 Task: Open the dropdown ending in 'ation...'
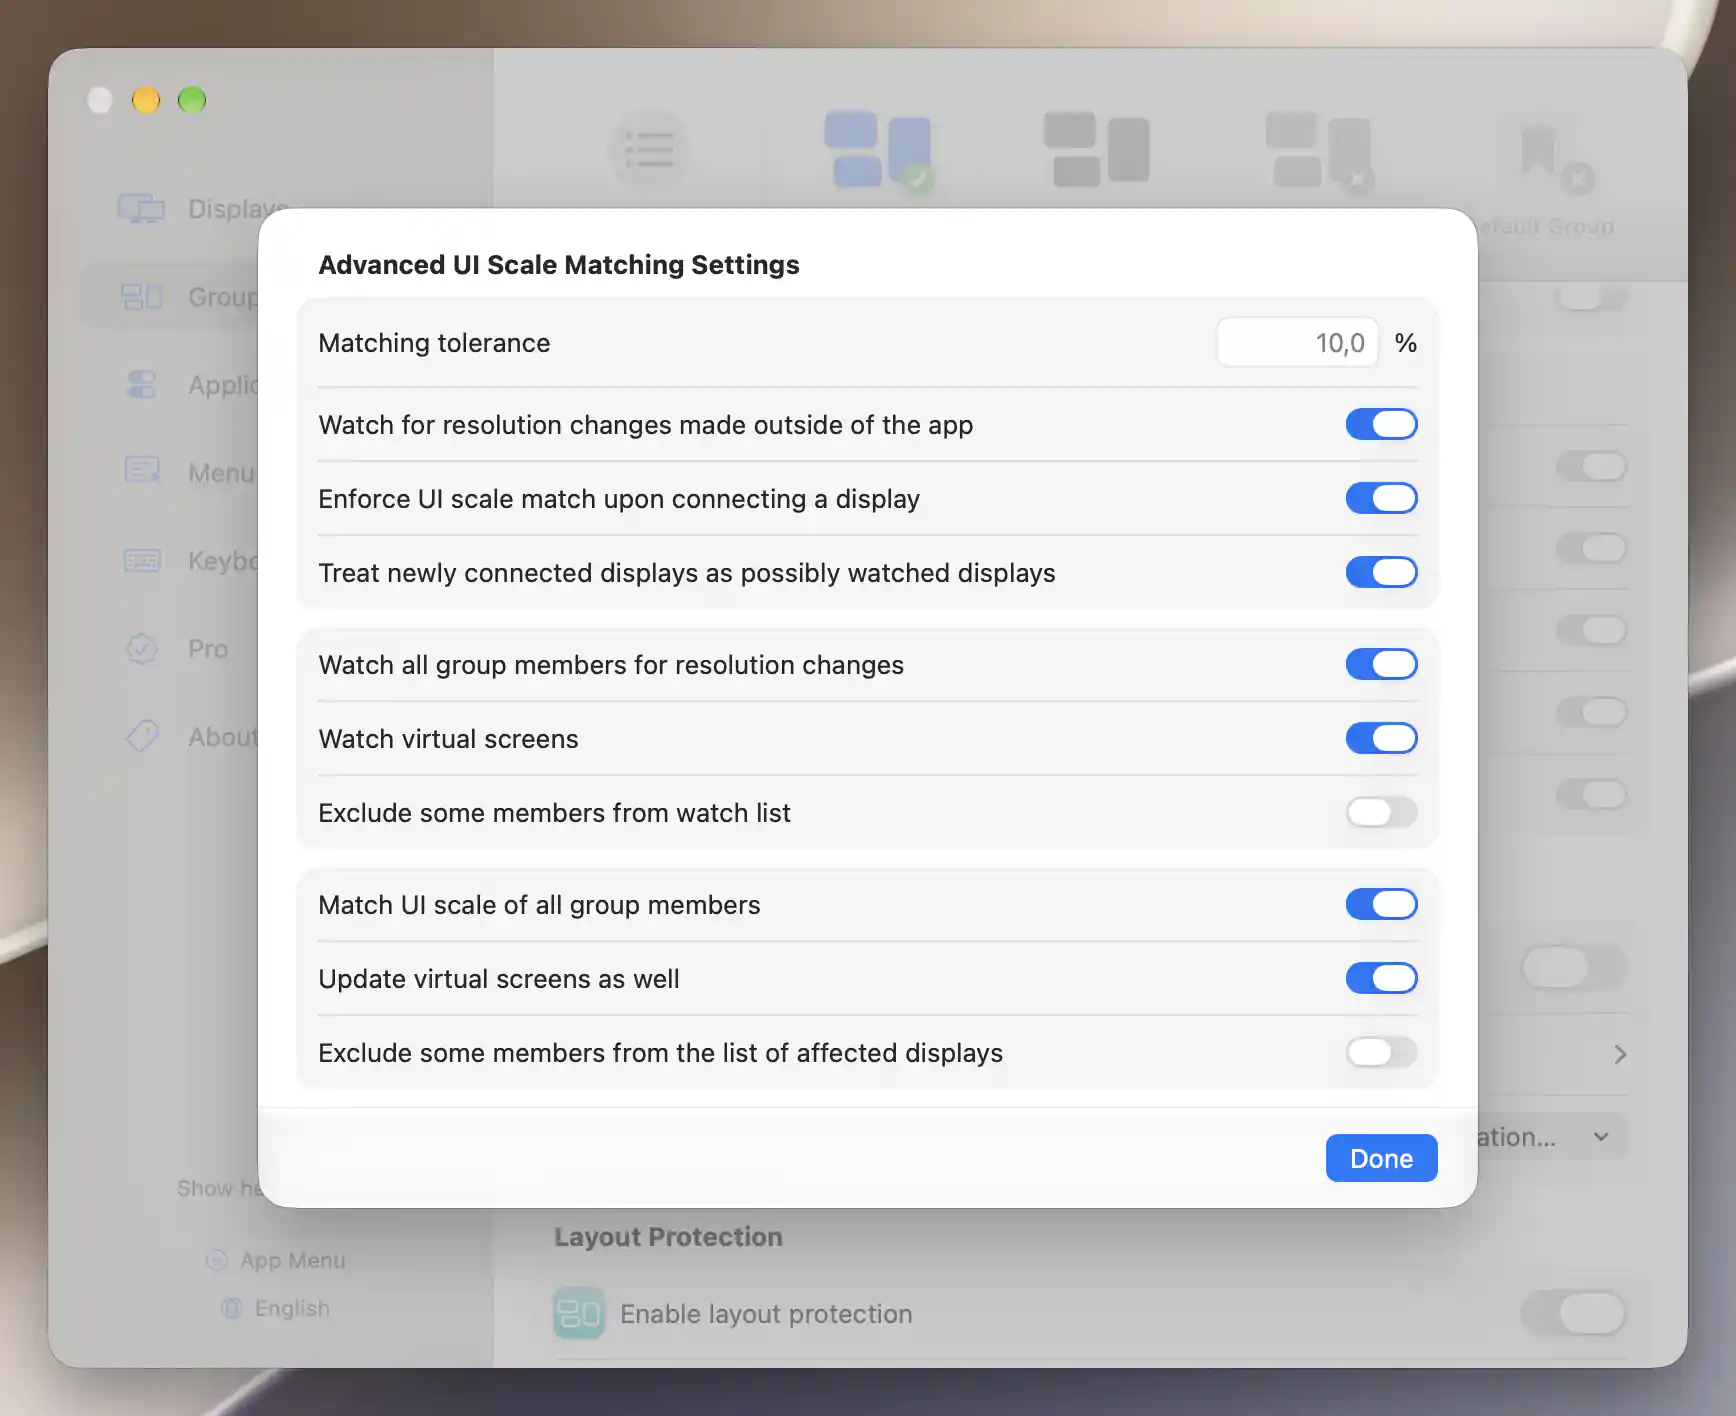click(x=1551, y=1137)
